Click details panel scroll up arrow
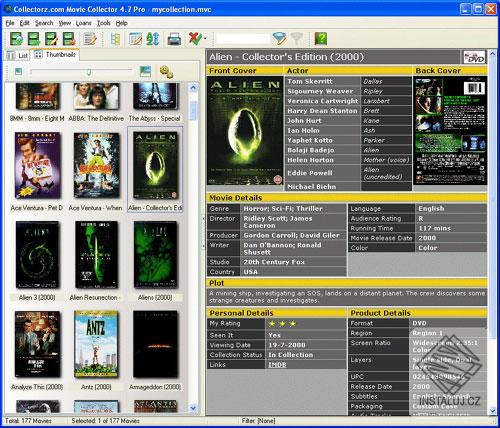The width and height of the screenshot is (500, 428). pyautogui.click(x=492, y=54)
